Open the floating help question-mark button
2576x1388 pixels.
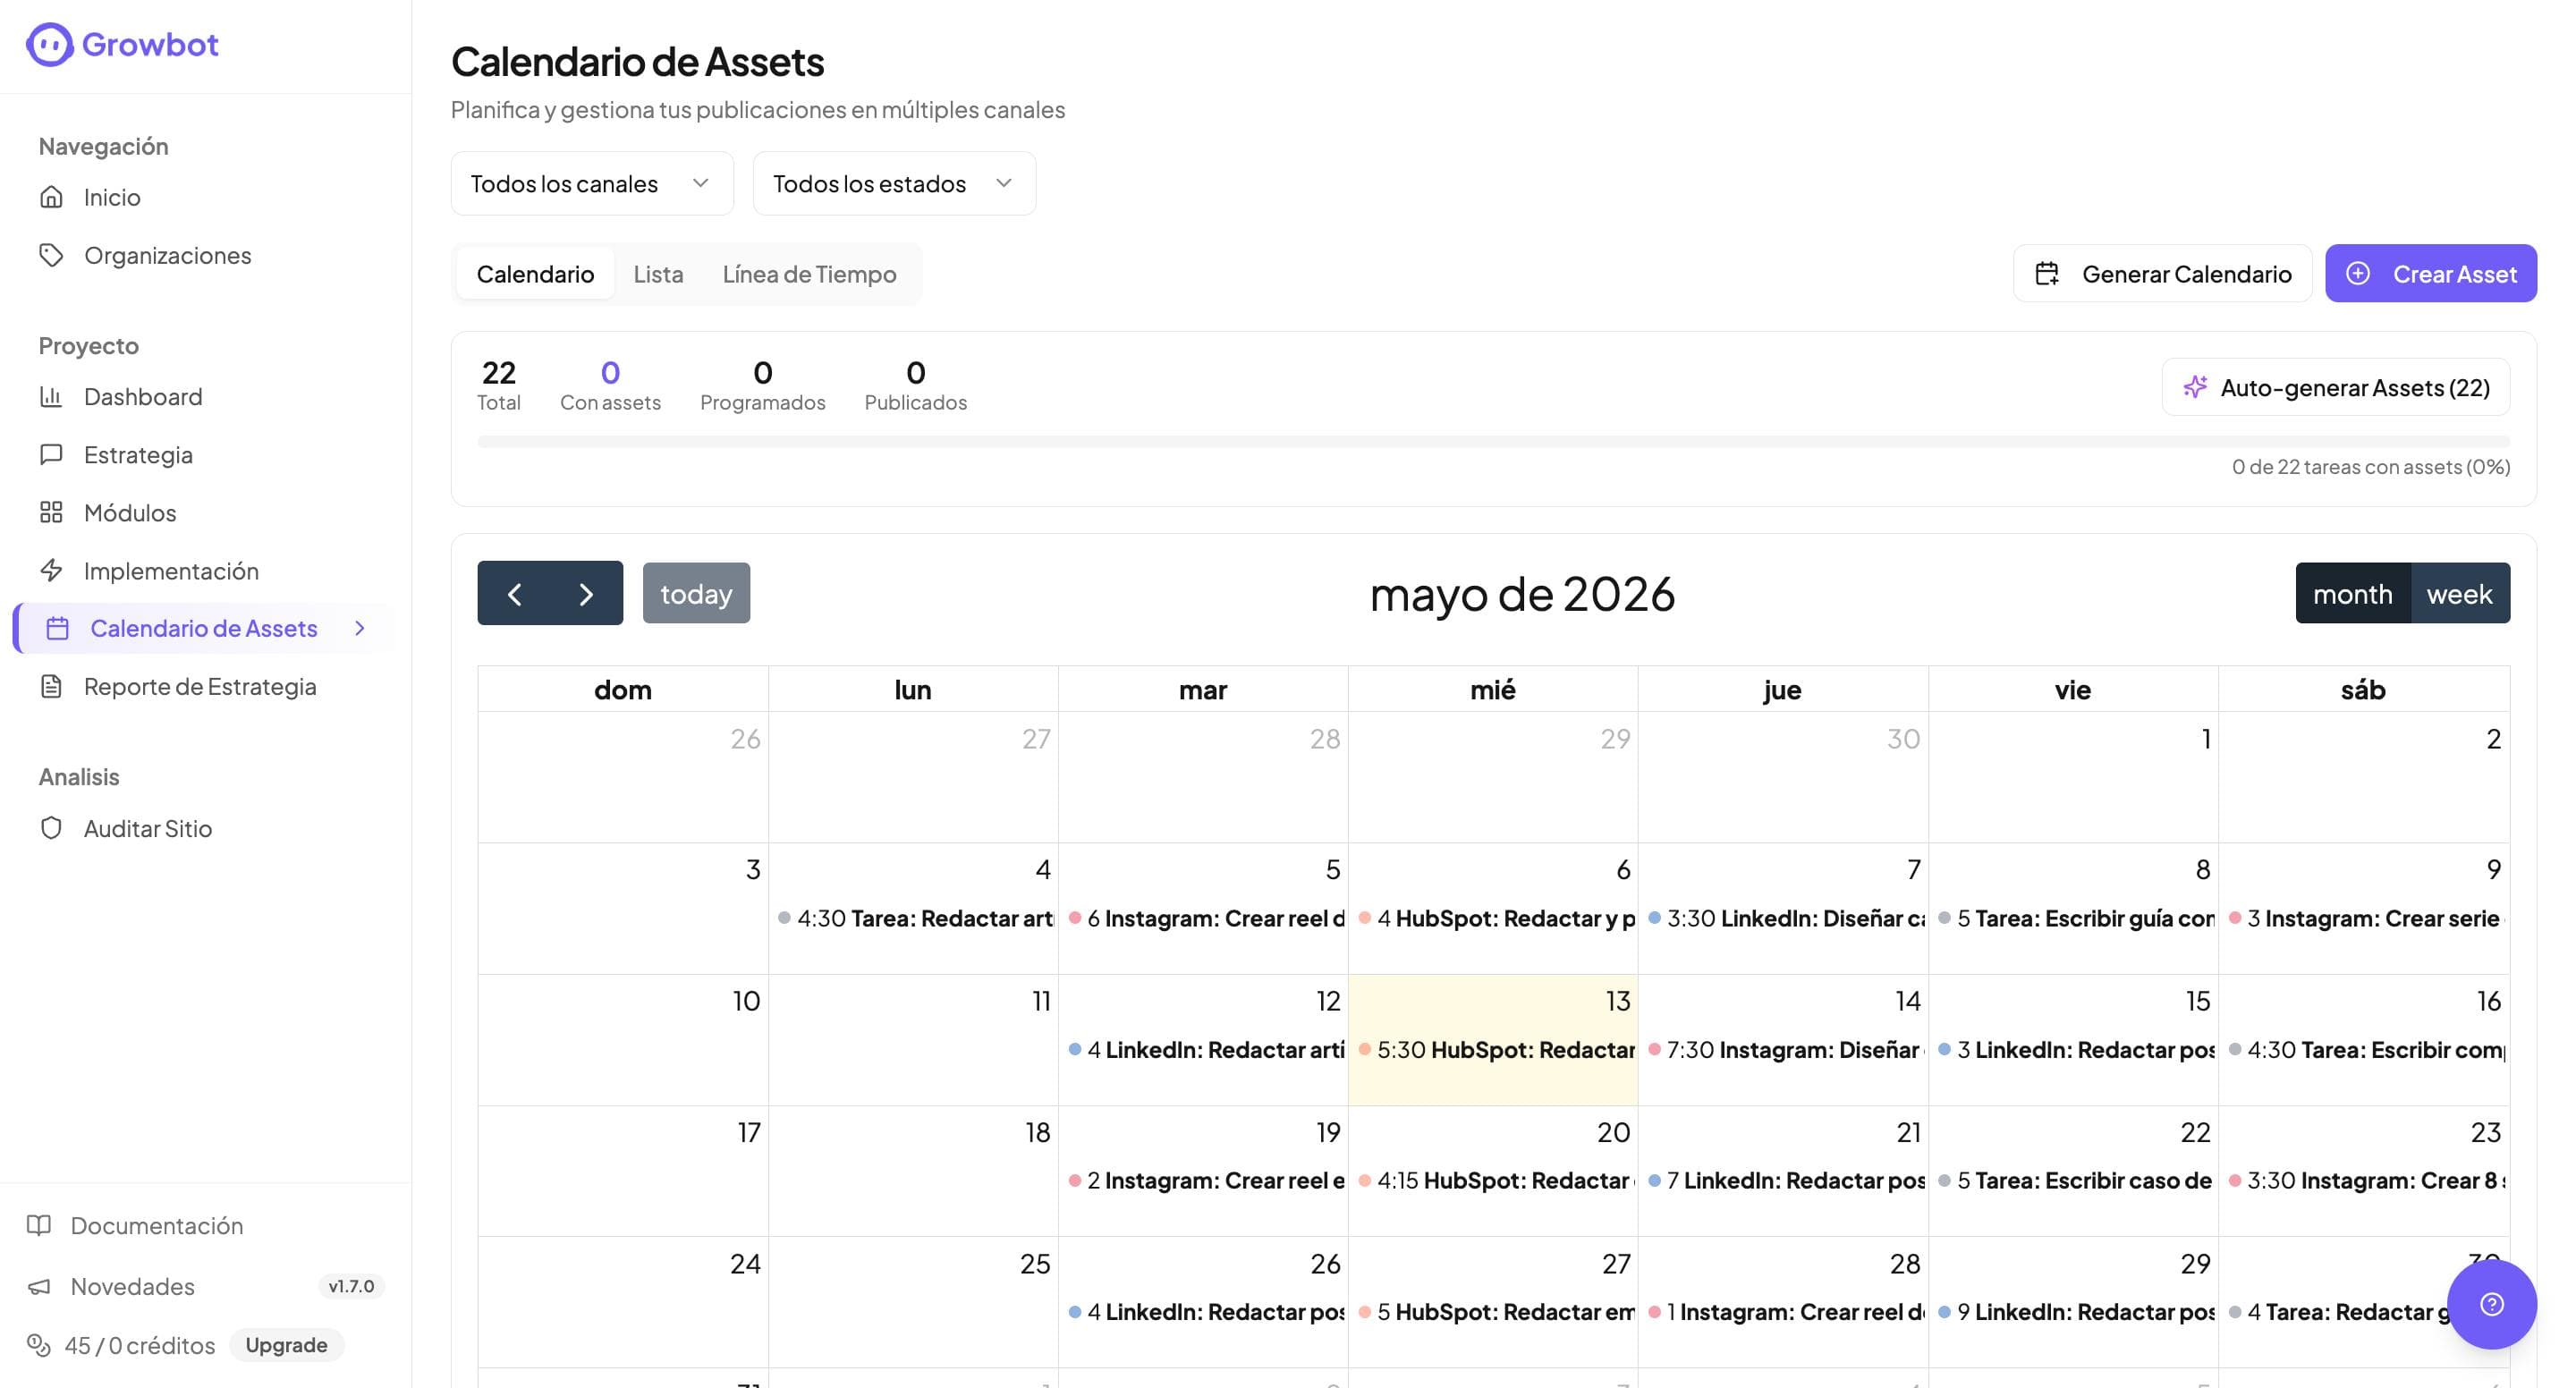[x=2491, y=1304]
